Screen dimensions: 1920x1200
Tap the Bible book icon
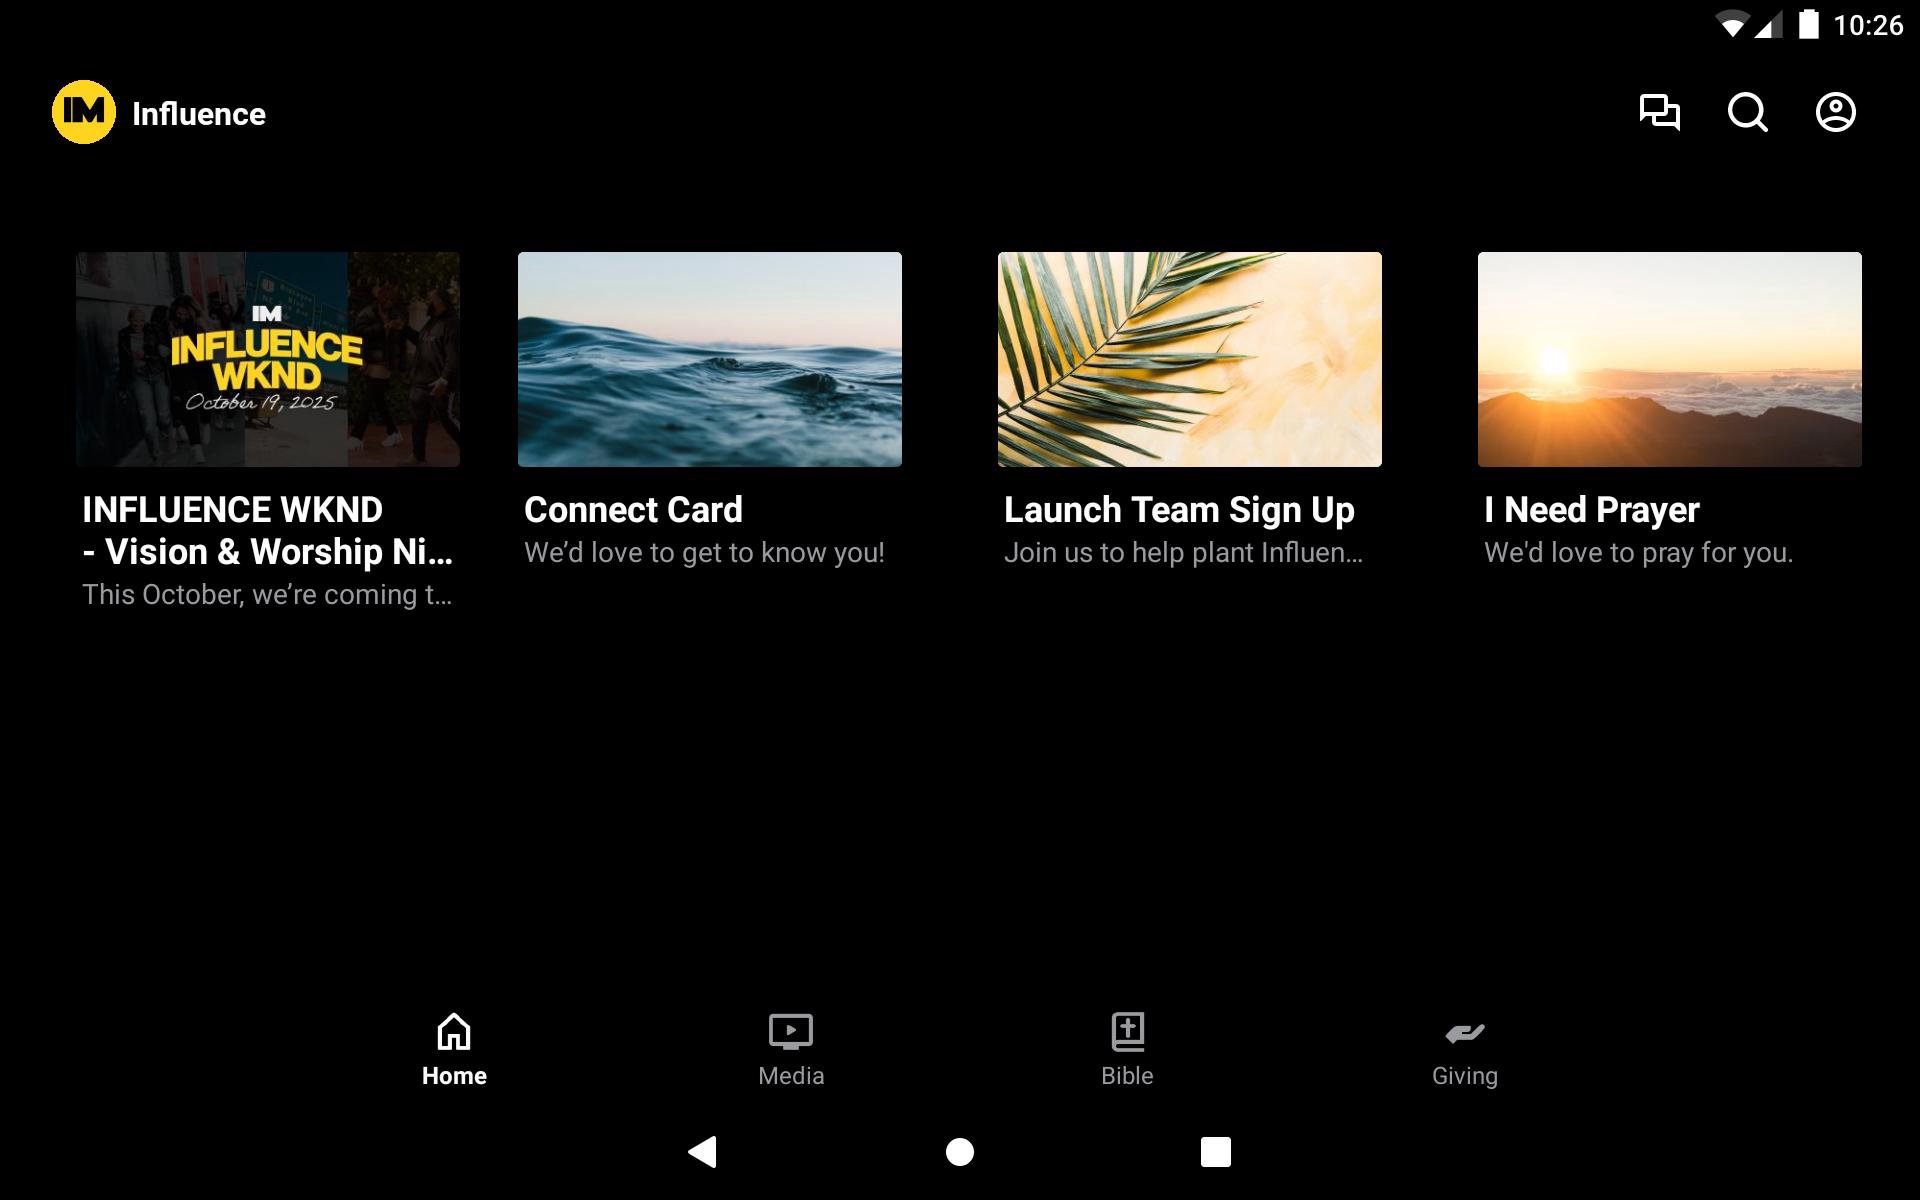pos(1127,1031)
